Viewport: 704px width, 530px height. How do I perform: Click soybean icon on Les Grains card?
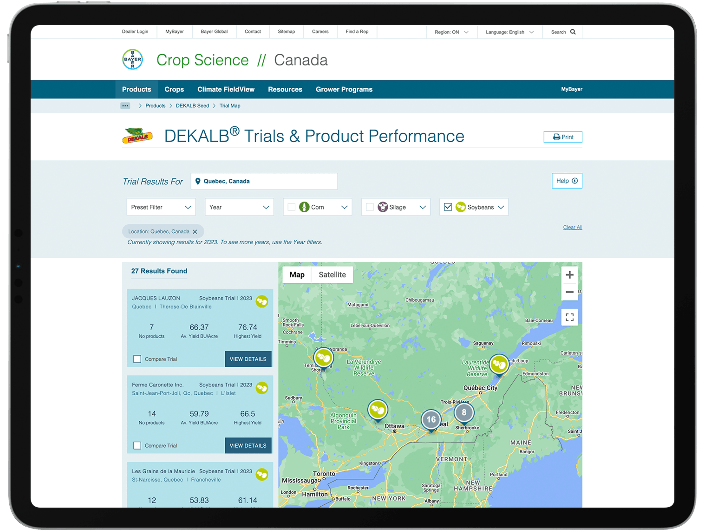click(262, 474)
